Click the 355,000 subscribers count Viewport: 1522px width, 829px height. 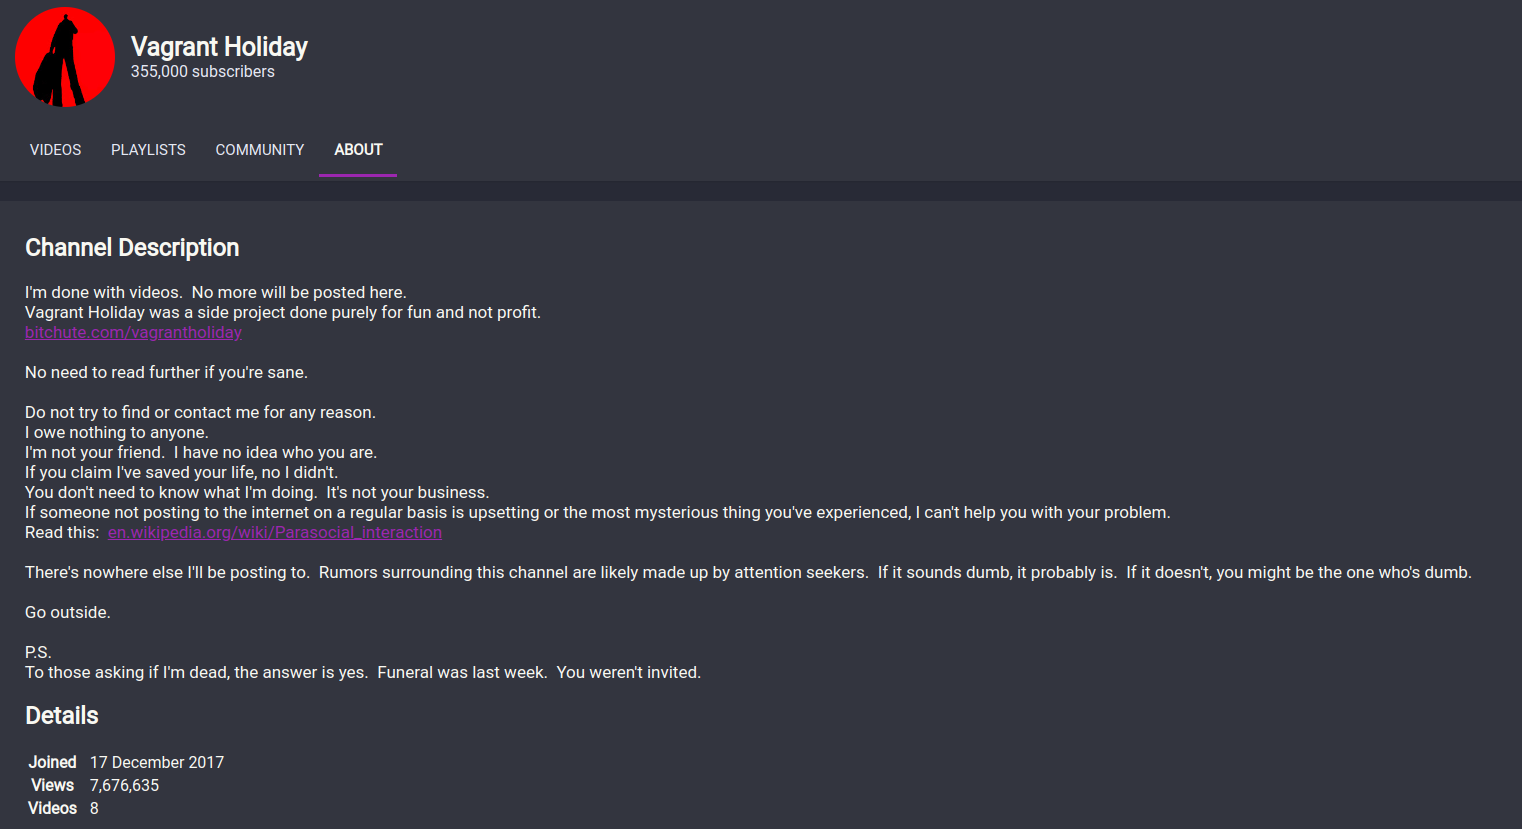tap(202, 72)
